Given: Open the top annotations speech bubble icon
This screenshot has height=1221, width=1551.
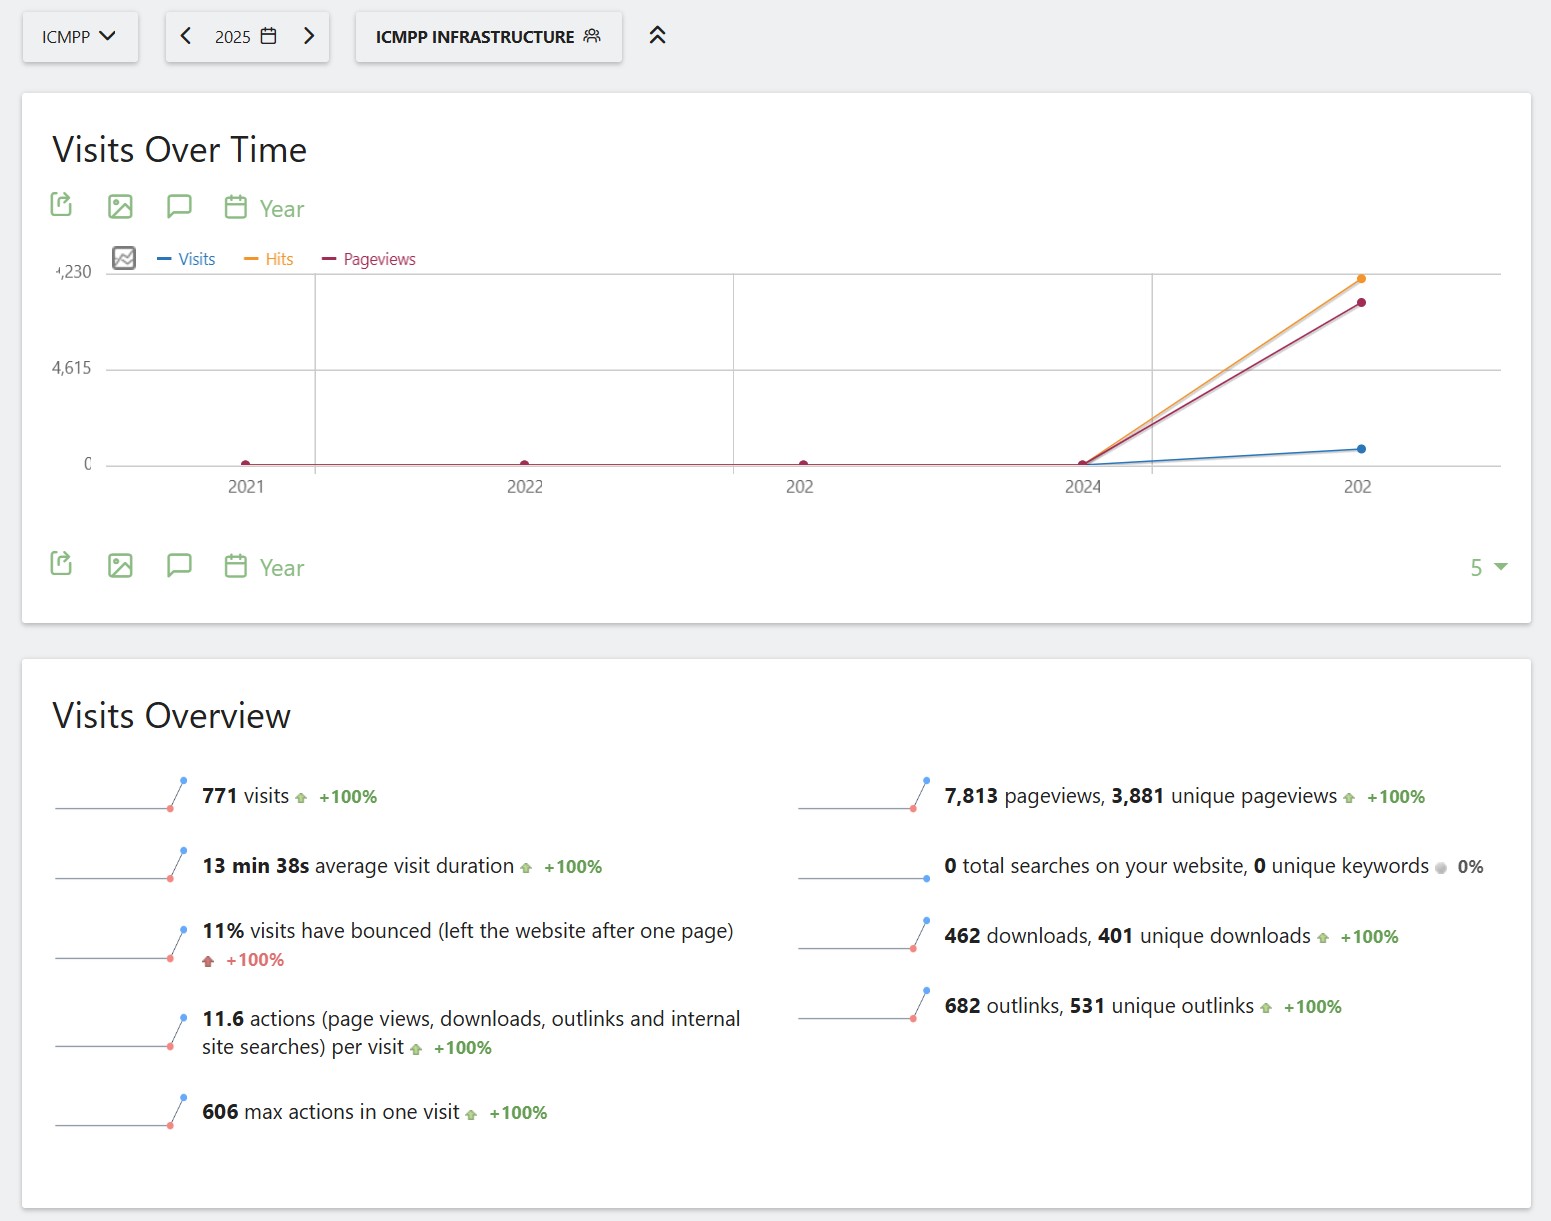Looking at the screenshot, I should [x=179, y=206].
